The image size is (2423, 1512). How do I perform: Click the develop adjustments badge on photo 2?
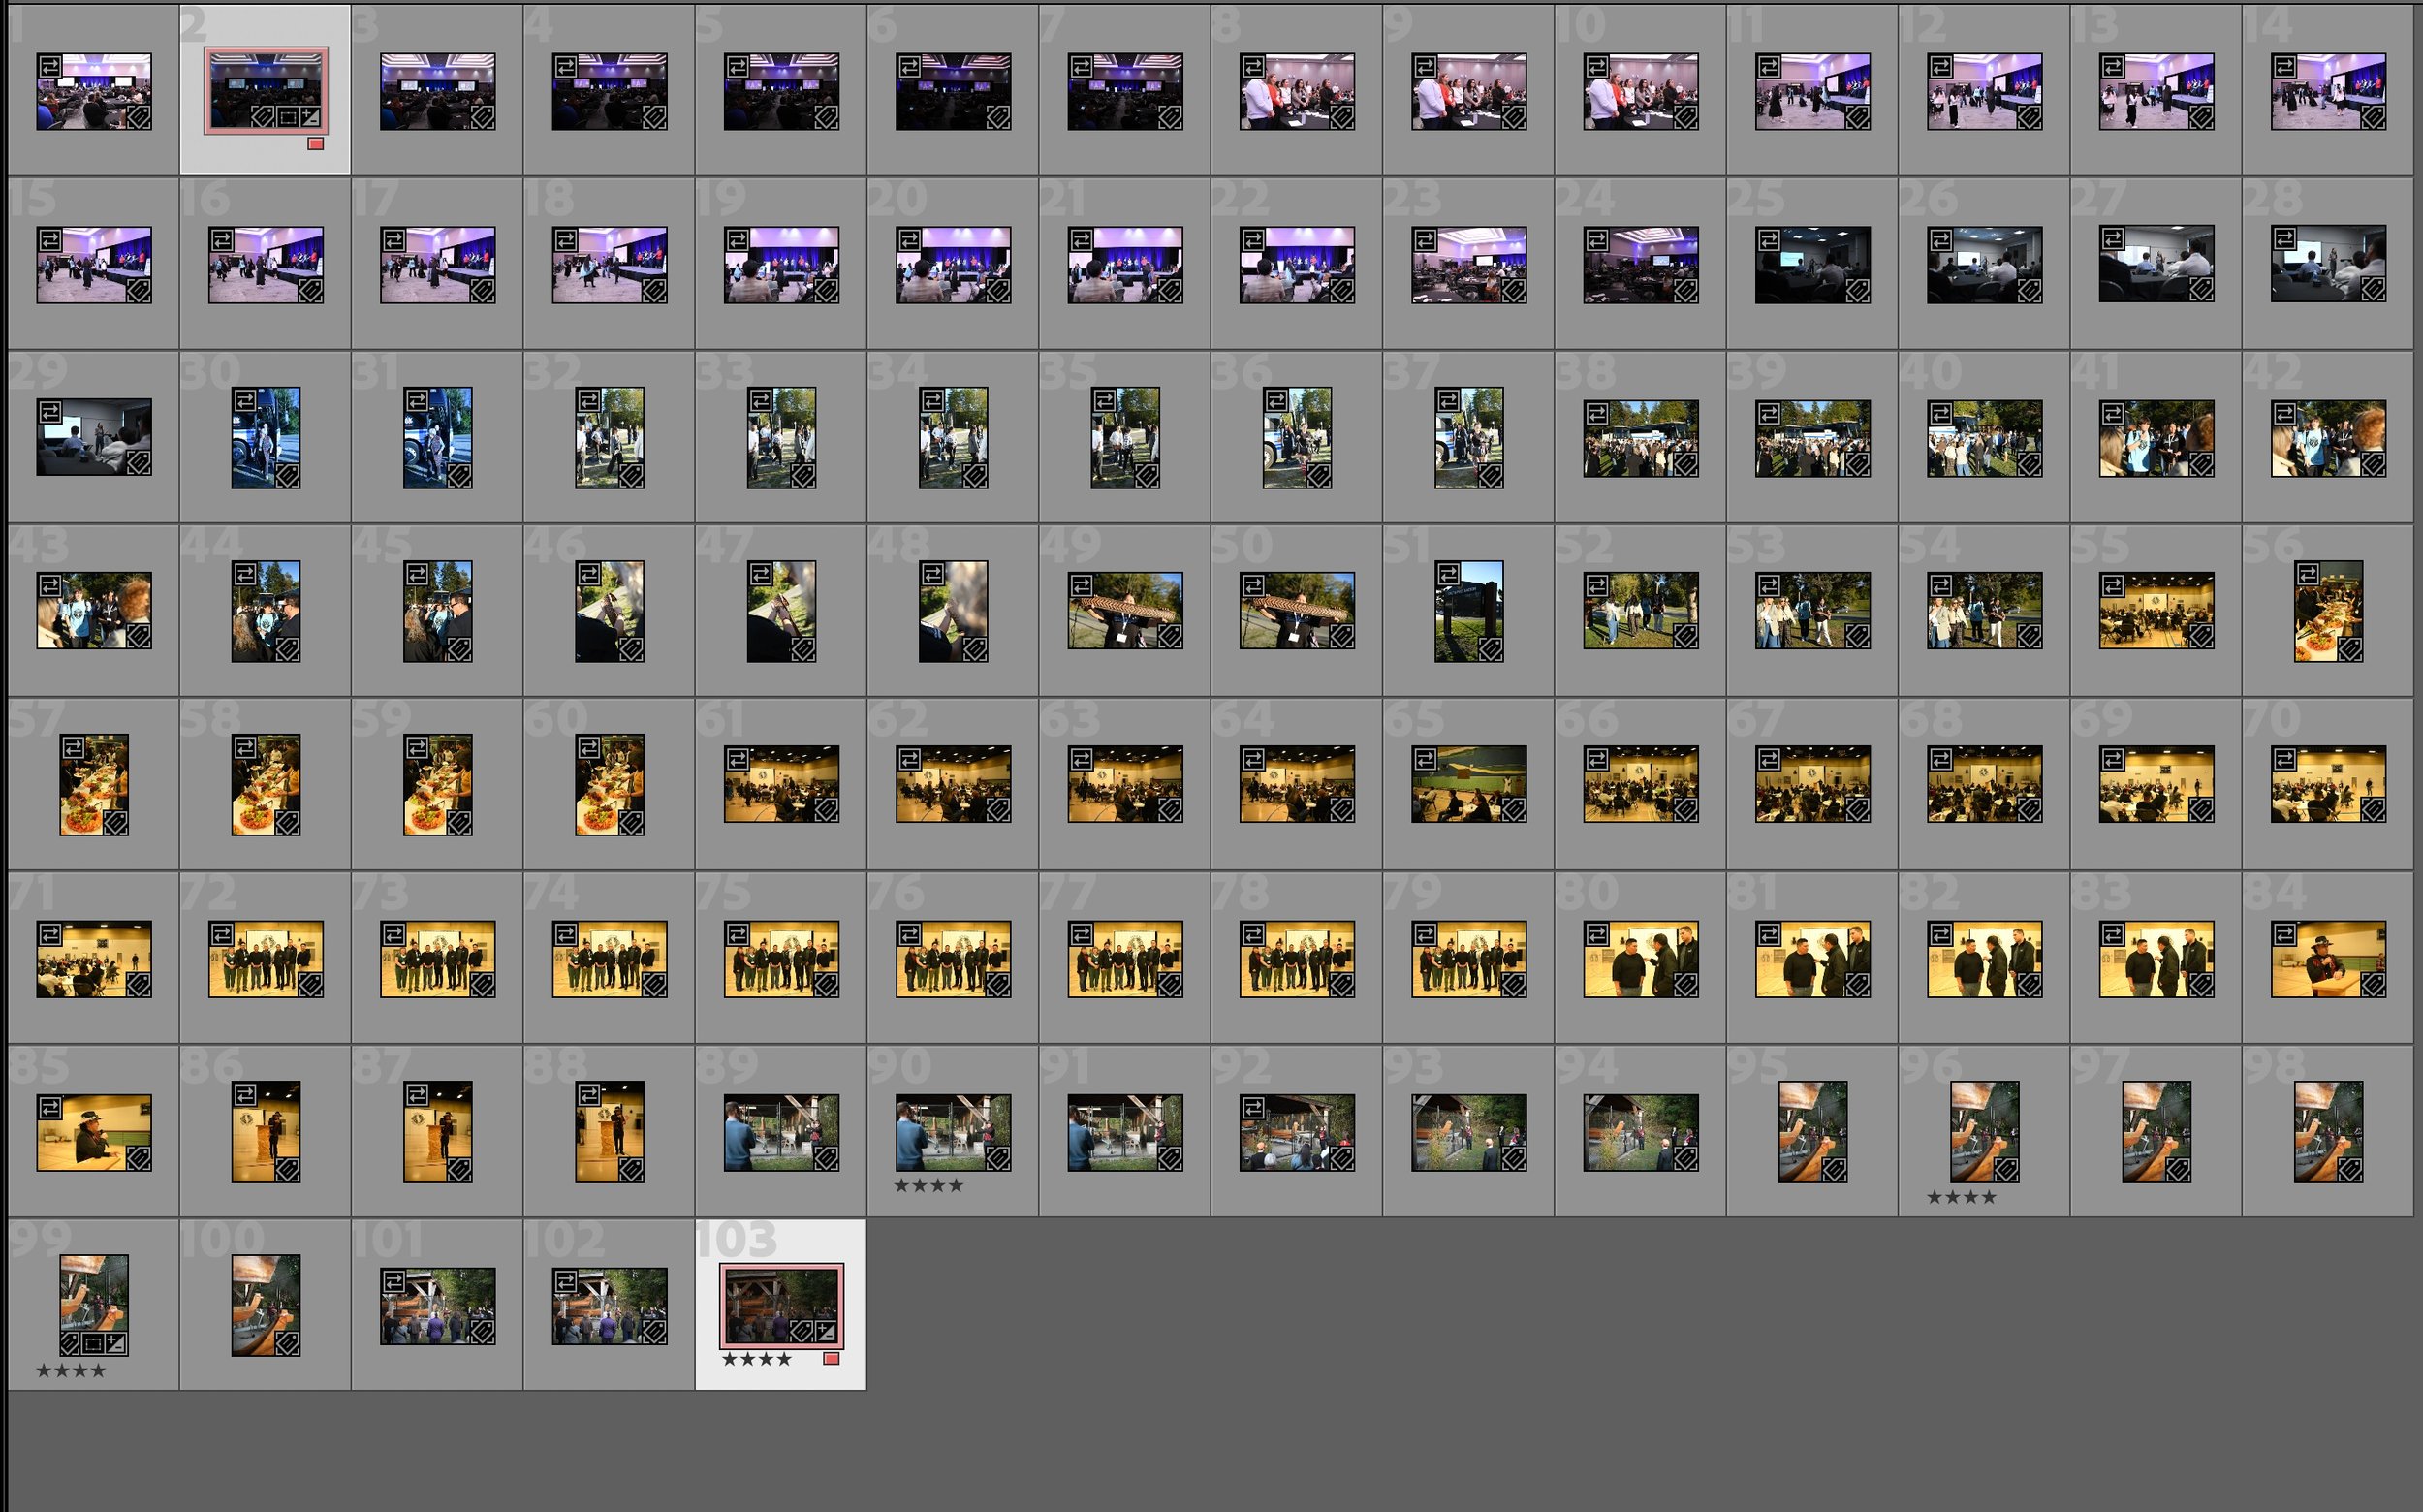311,117
